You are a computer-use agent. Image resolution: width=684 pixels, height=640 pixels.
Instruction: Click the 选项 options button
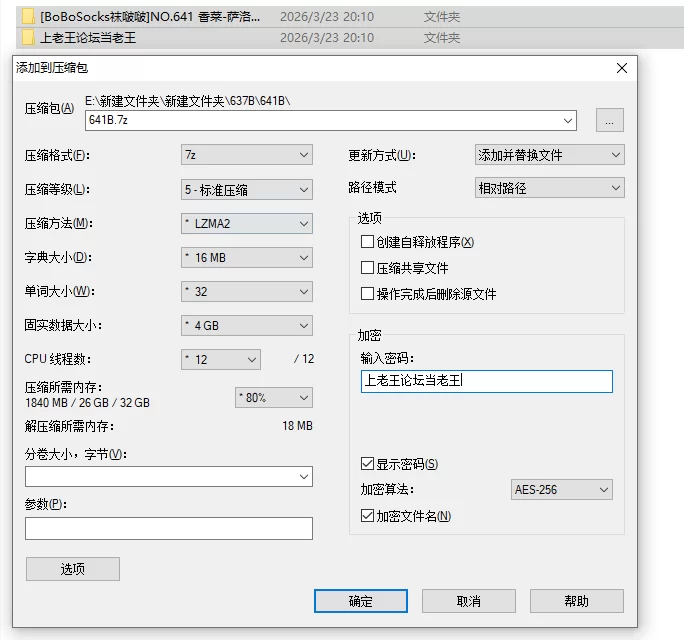(73, 569)
